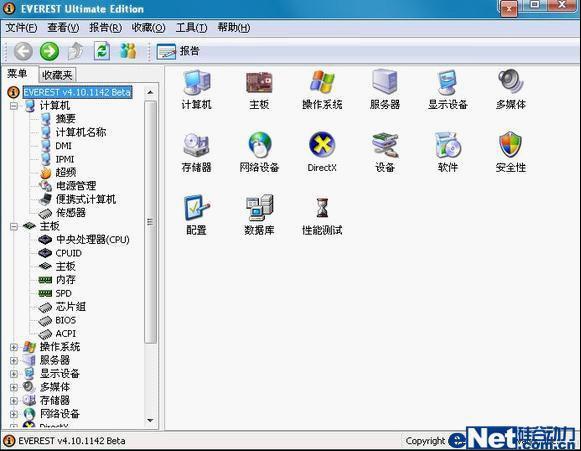The width and height of the screenshot is (581, 451).
Task: Select the 传感器 sensor tree item
Action: pos(70,213)
